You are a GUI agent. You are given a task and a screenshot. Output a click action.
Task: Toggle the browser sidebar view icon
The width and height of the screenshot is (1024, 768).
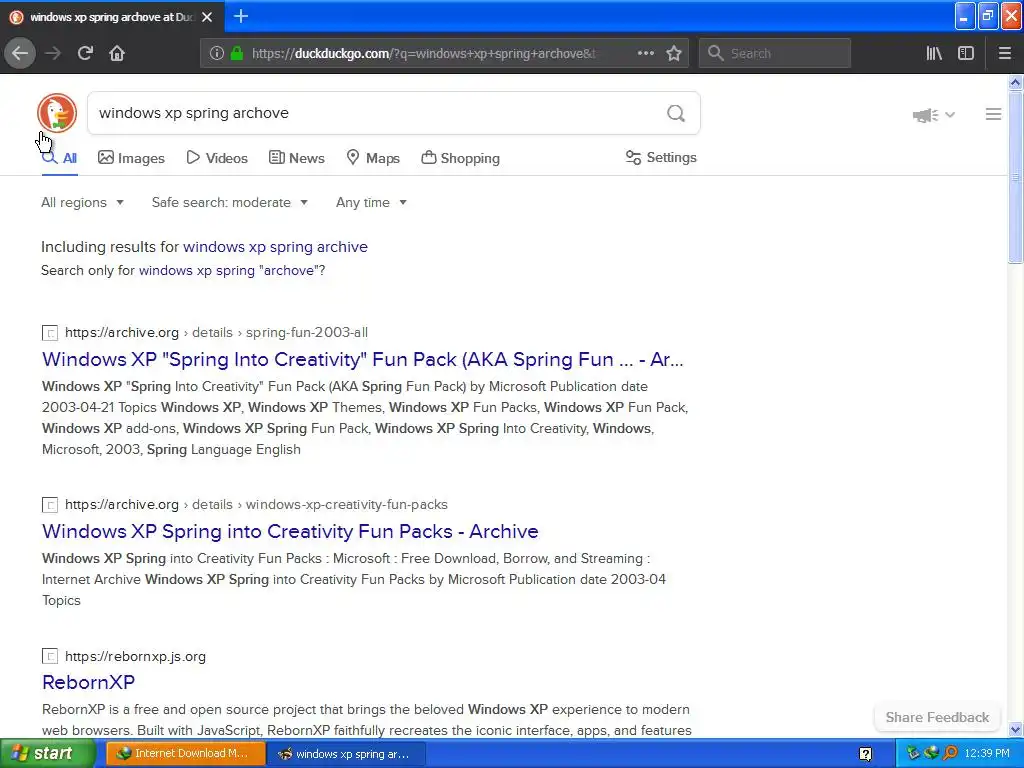click(x=966, y=53)
